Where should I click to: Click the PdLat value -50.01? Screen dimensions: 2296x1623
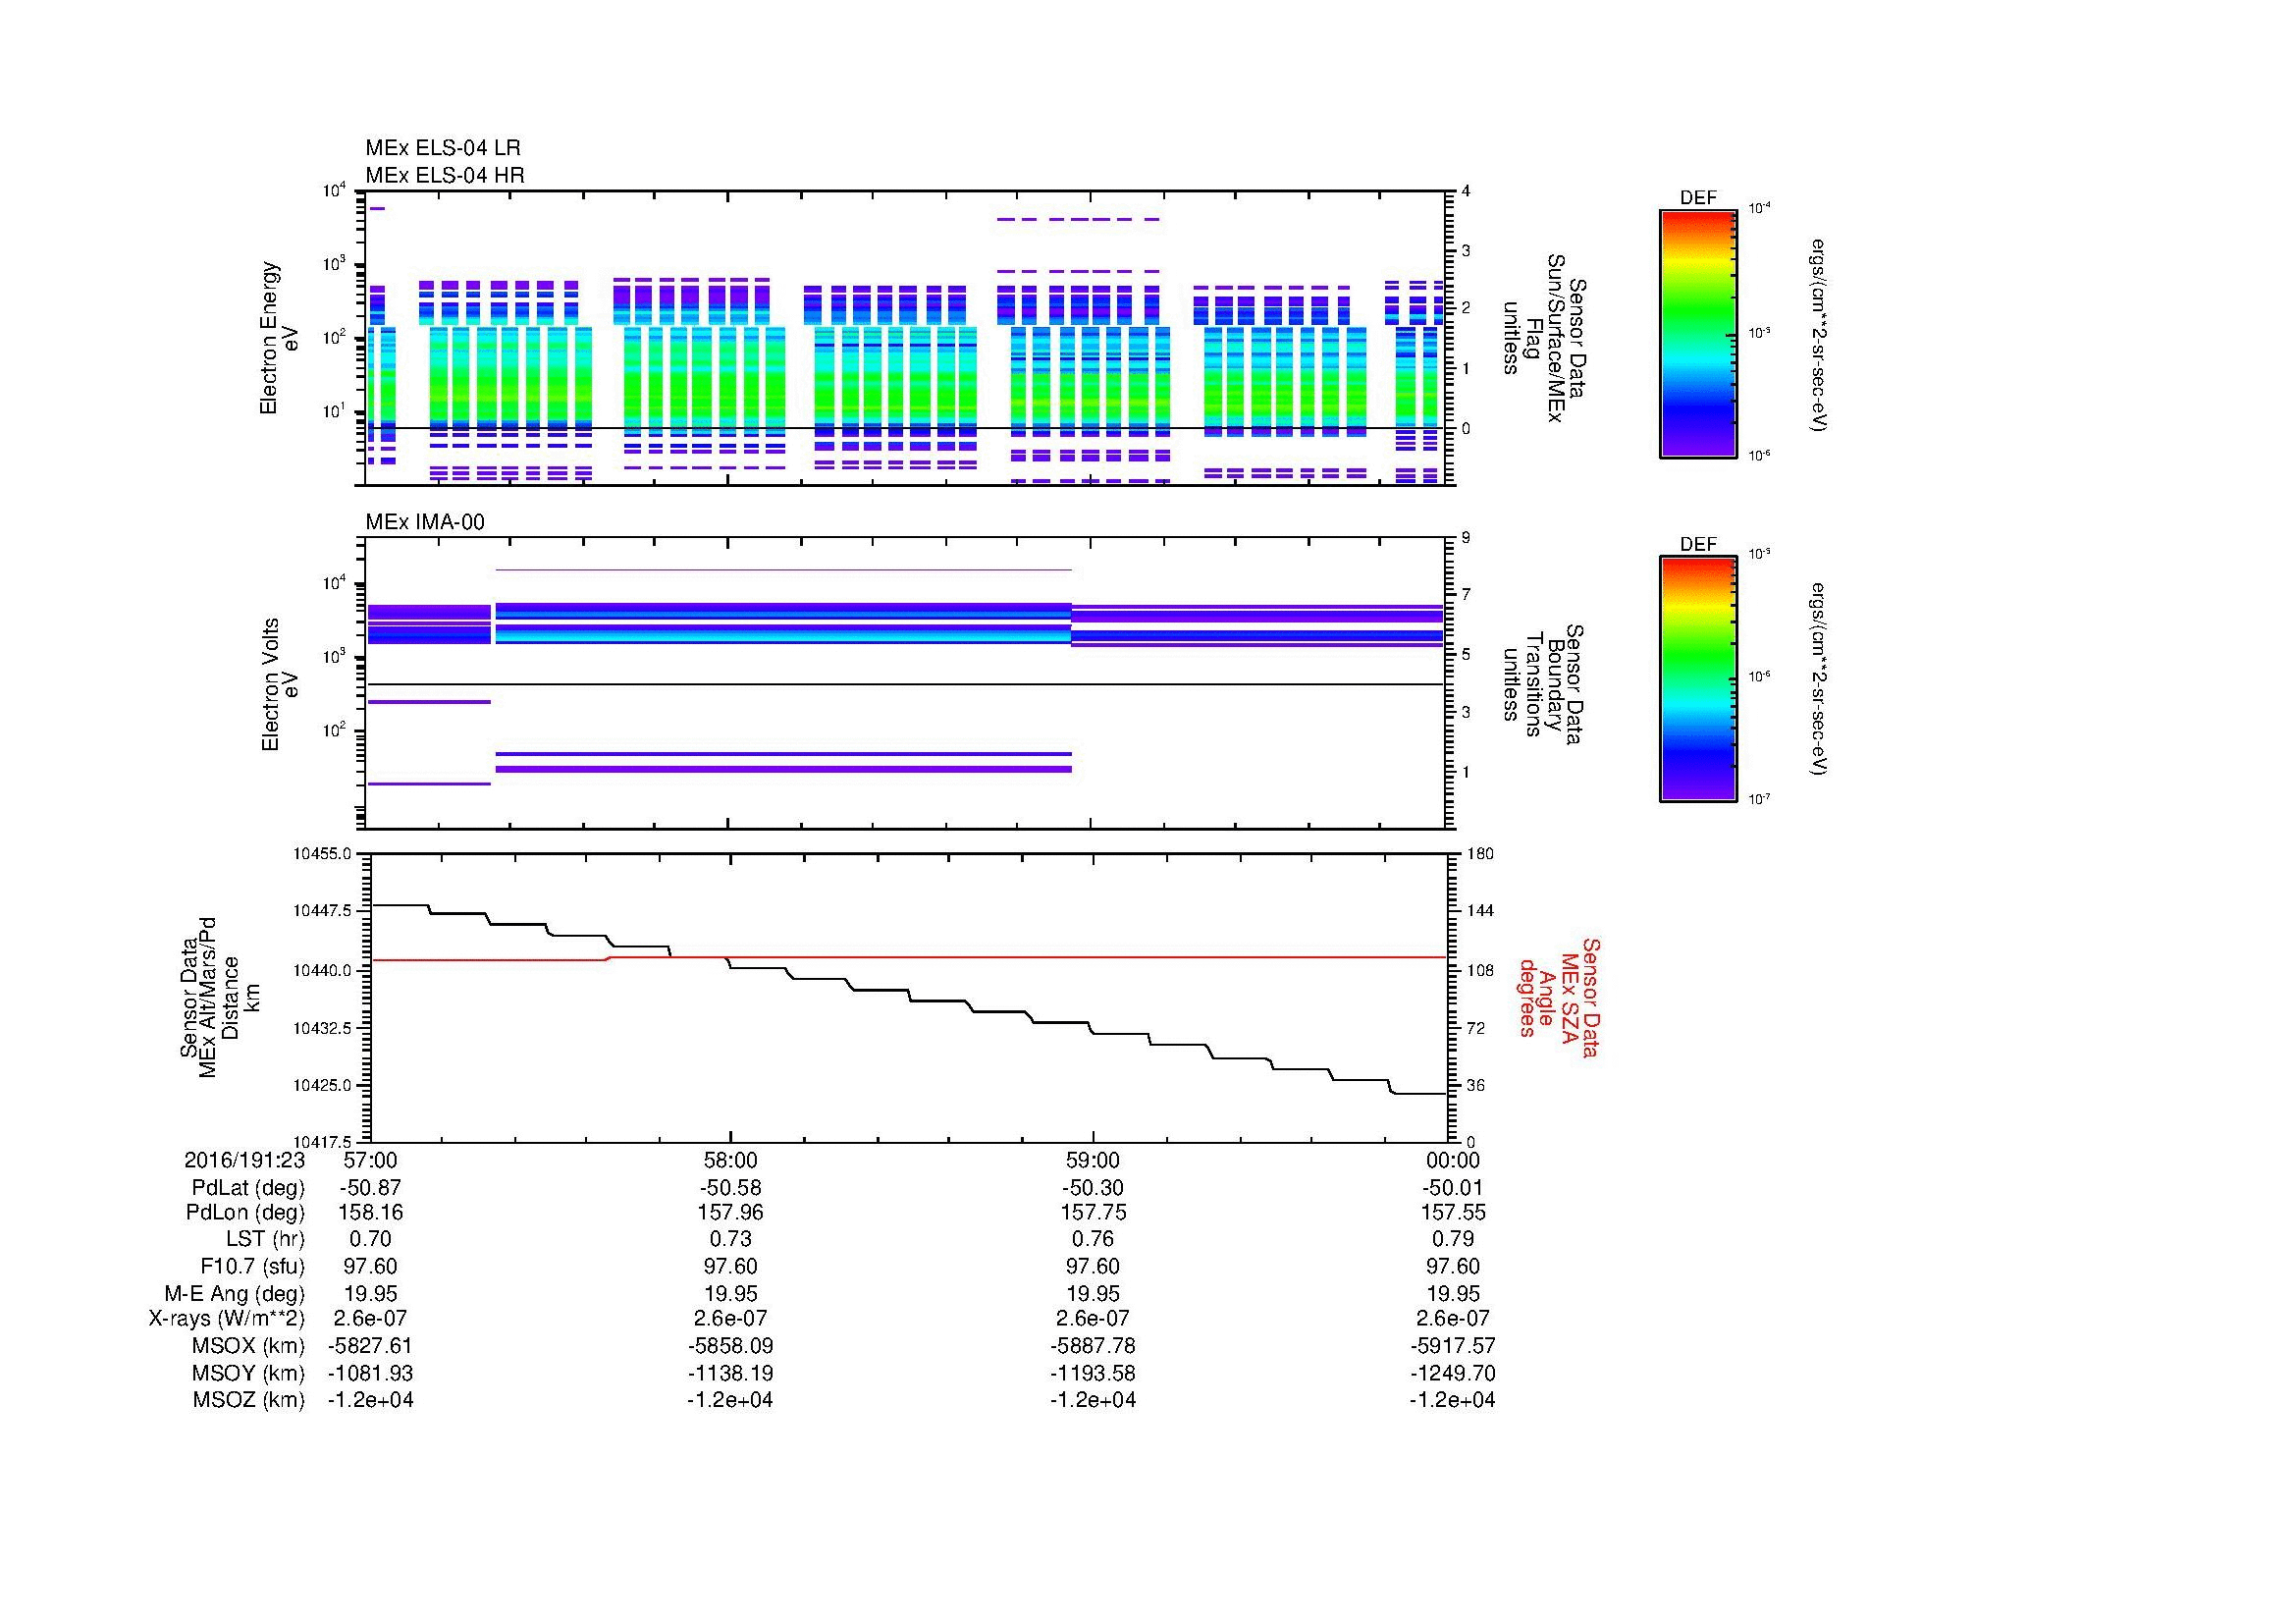click(1453, 1188)
